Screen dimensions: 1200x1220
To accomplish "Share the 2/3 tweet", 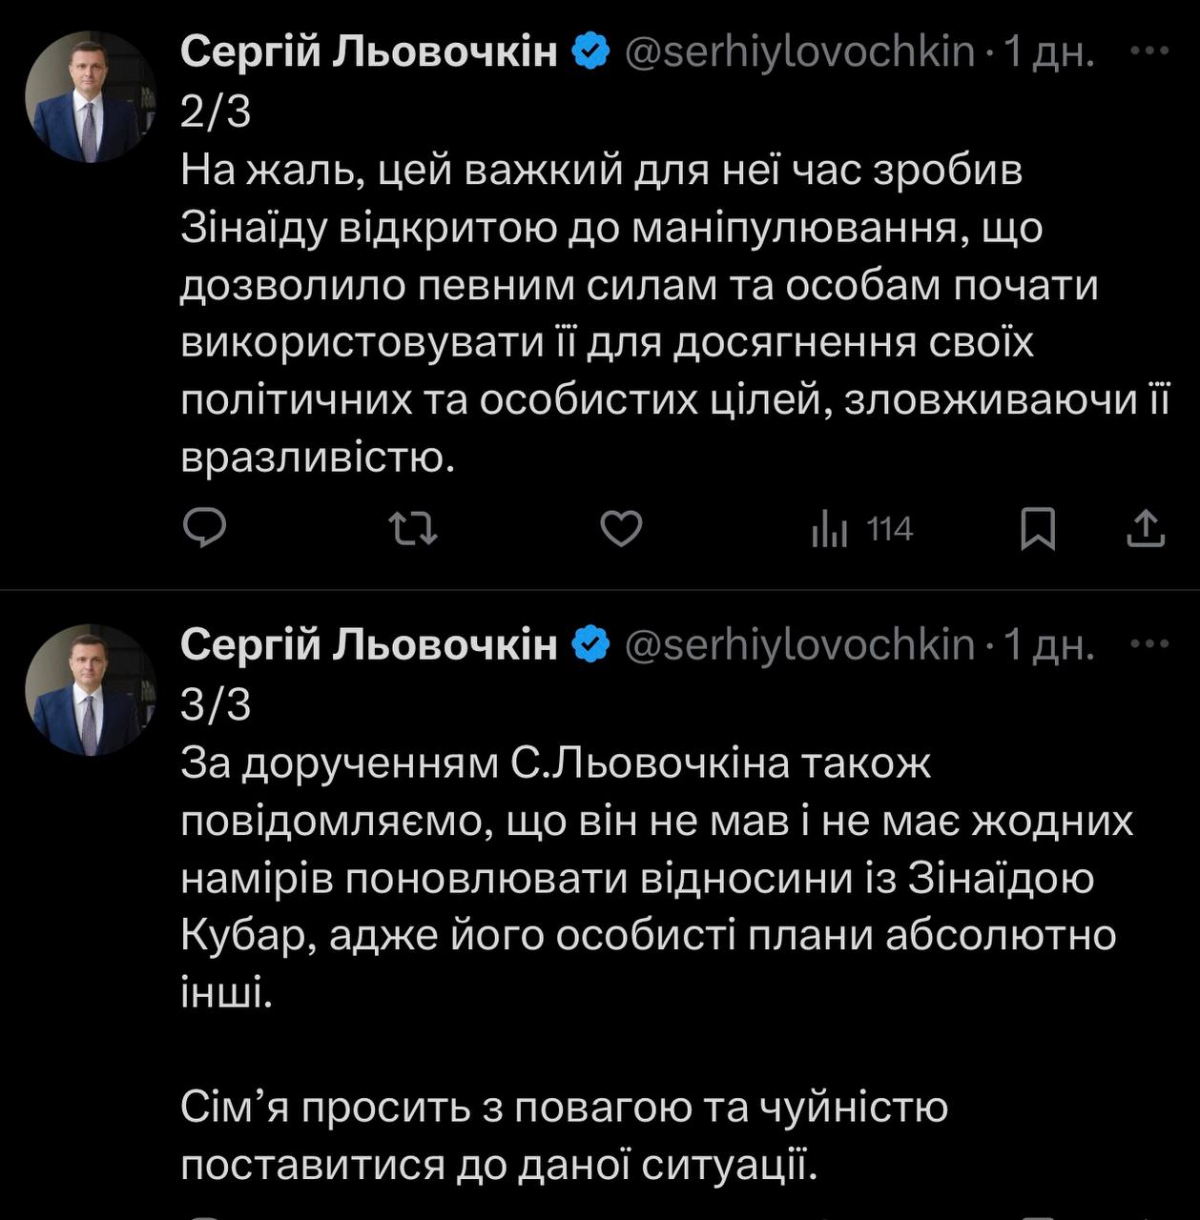I will click(1146, 528).
